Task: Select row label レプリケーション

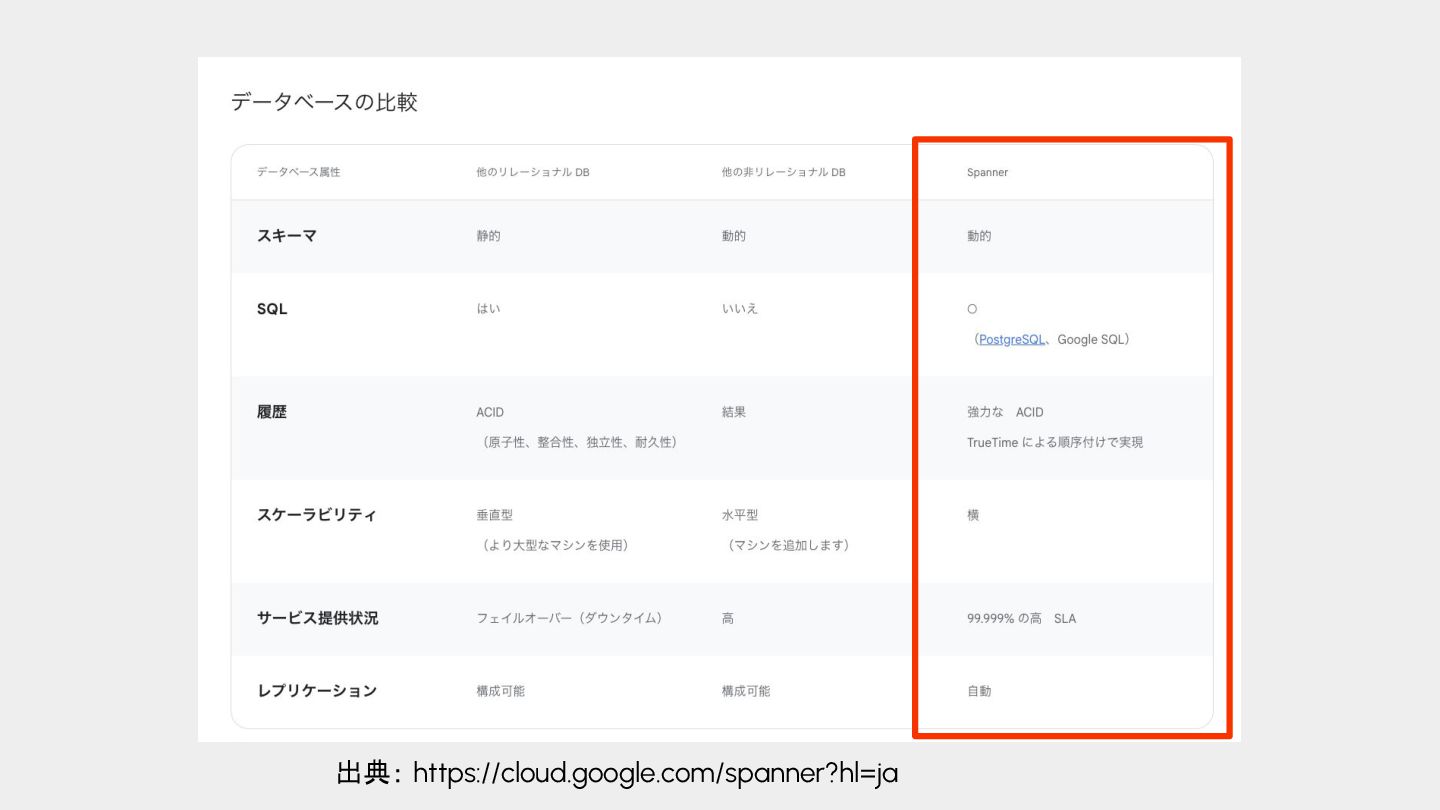Action: pos(317,691)
